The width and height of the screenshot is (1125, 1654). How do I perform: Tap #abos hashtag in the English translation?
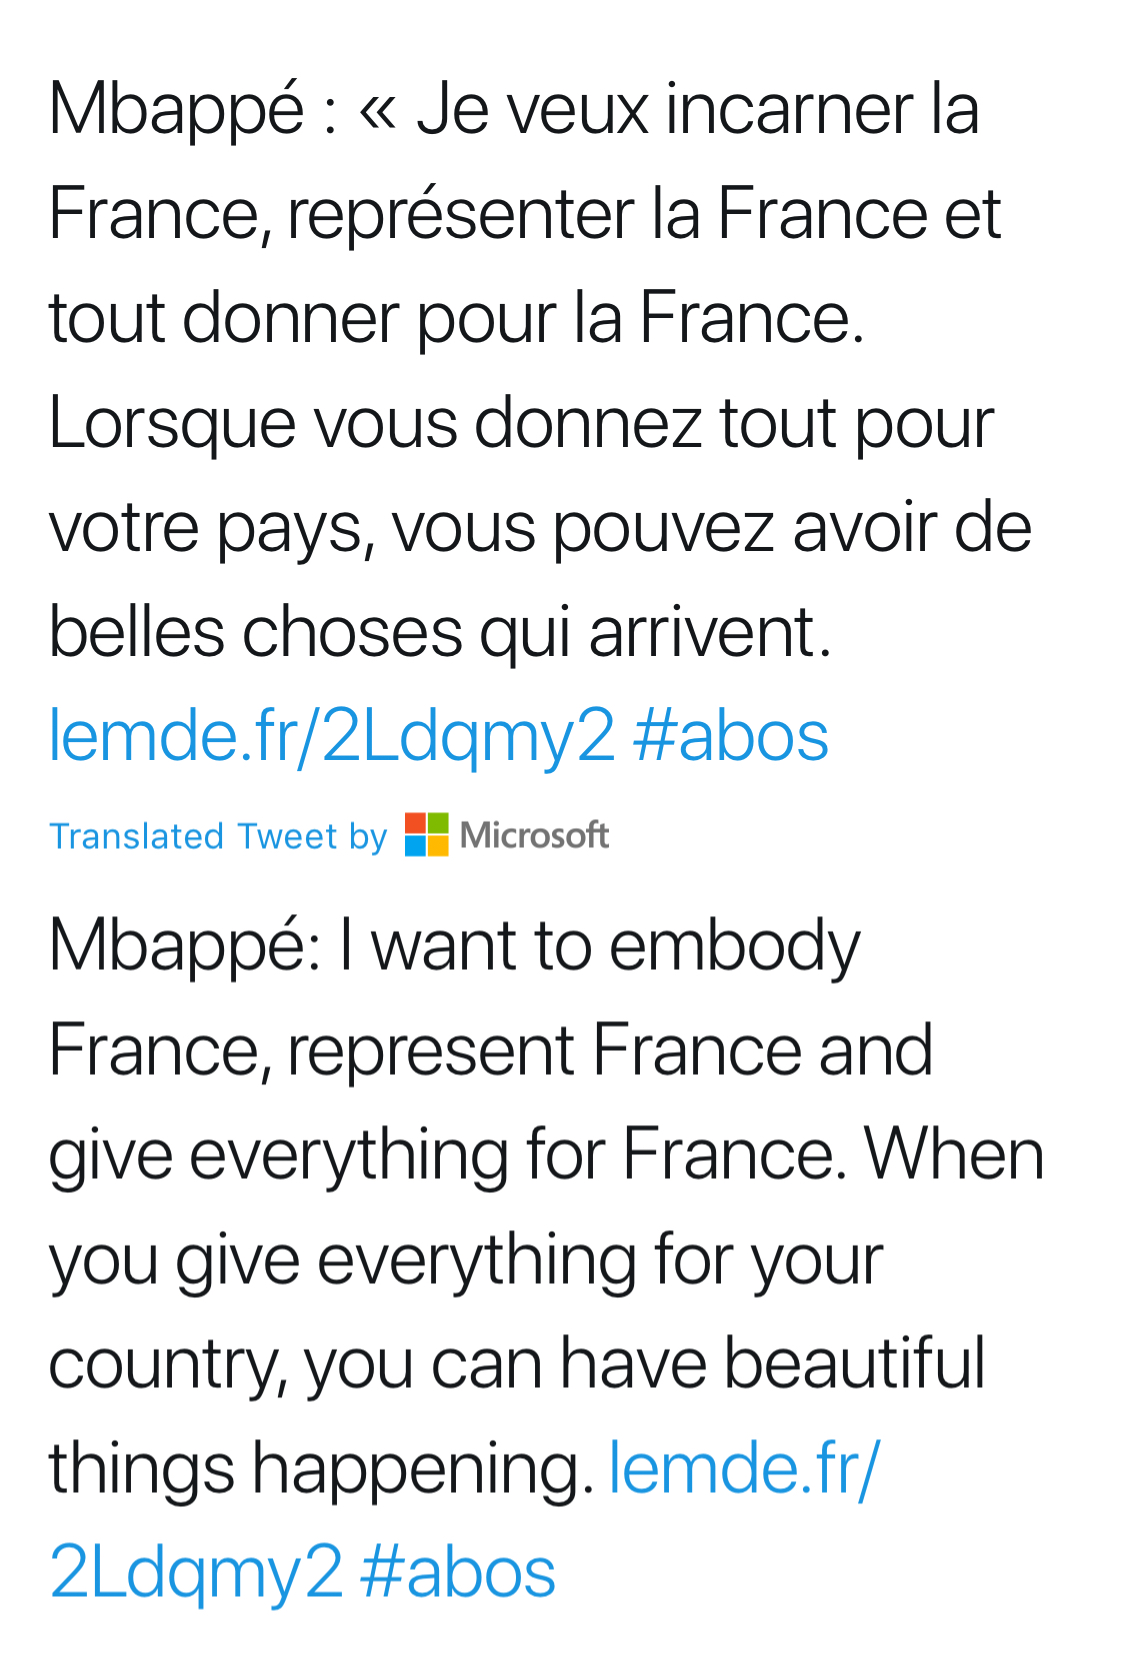tap(458, 1572)
